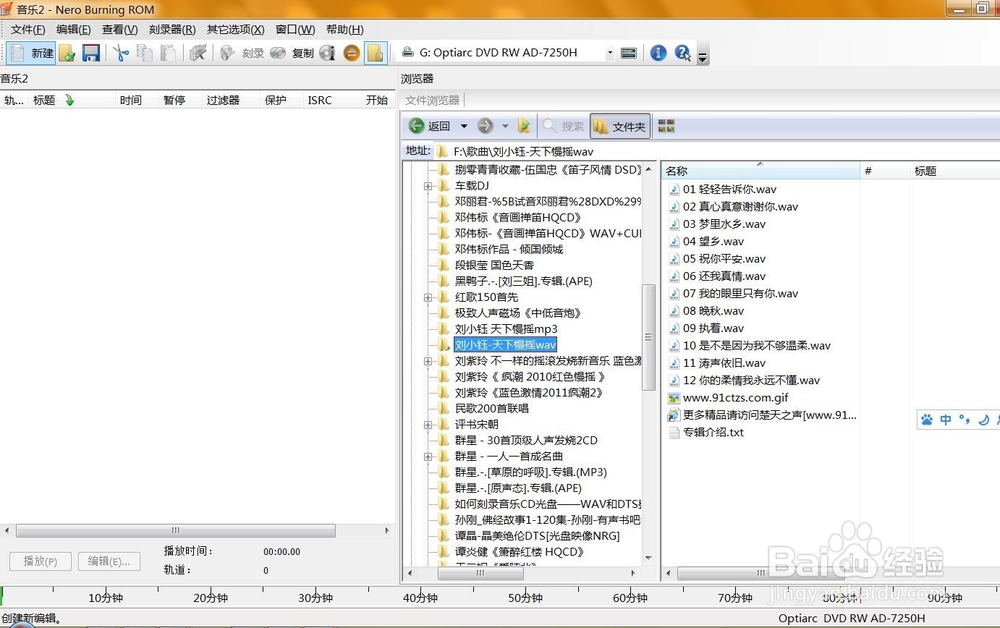The image size is (1000, 628).
Task: Open the 窗口(W) menu
Action: [x=295, y=29]
